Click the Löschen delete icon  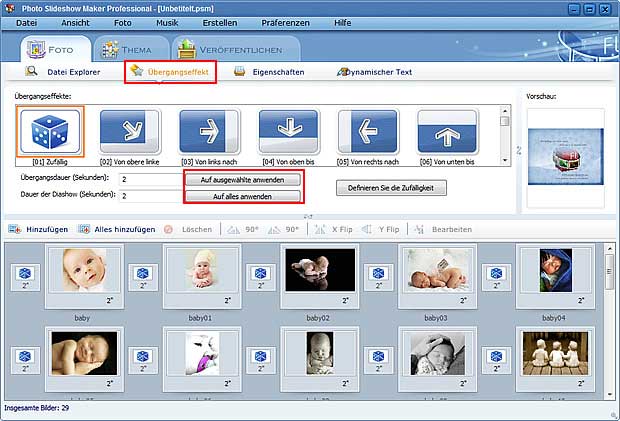168,229
